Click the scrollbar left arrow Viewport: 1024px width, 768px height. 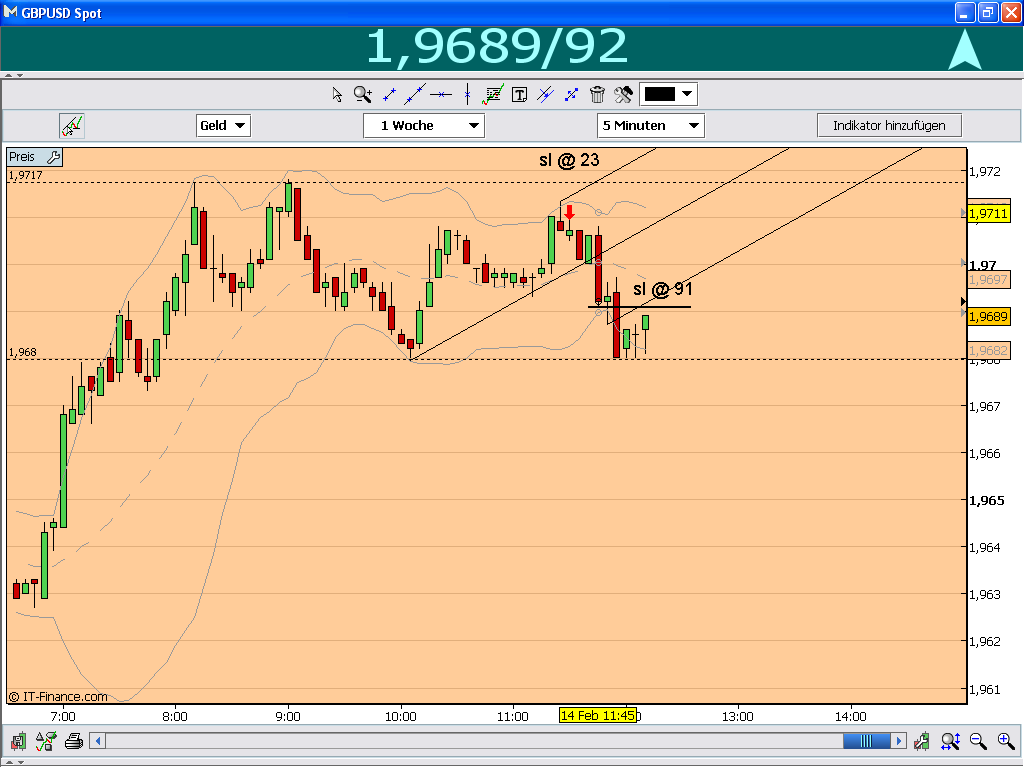pos(98,741)
